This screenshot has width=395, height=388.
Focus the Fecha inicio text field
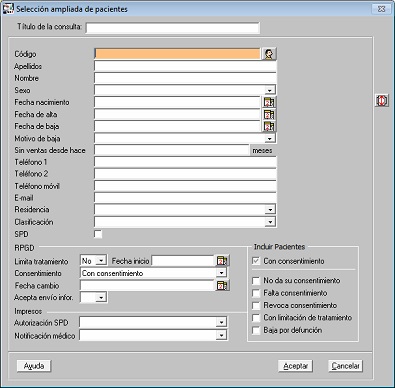[x=183, y=261]
